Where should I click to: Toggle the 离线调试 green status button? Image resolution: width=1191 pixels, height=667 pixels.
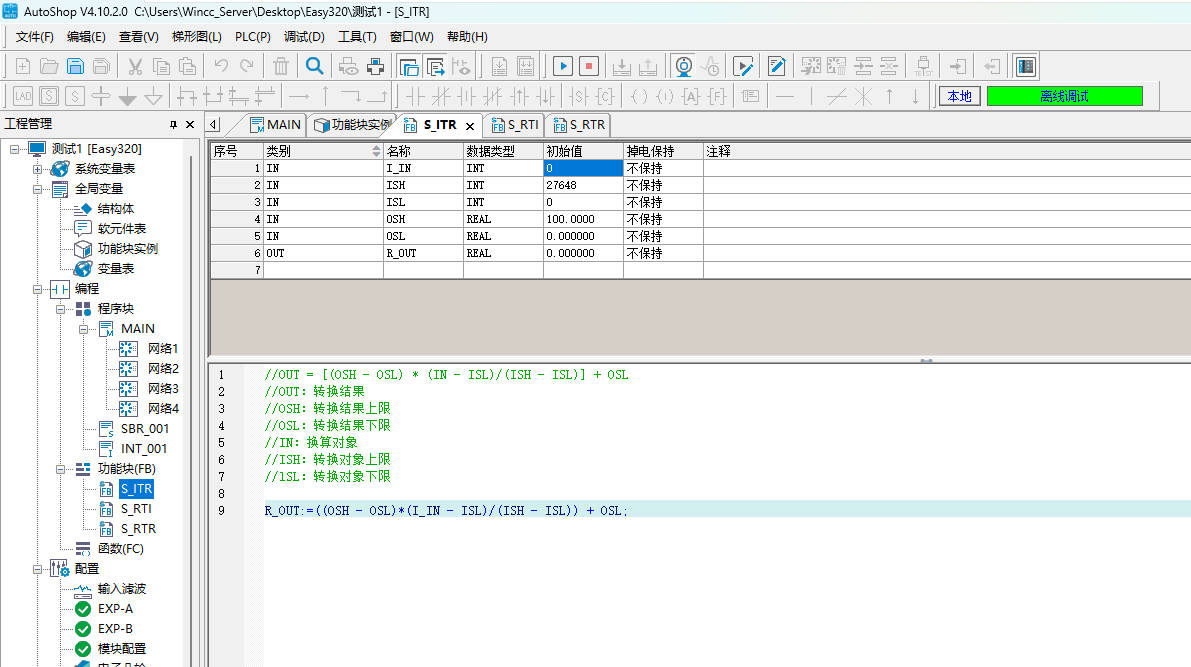(x=1064, y=96)
